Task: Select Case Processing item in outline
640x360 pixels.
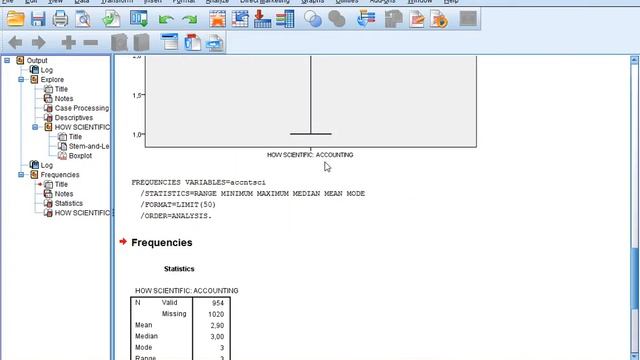Action: (x=82, y=108)
